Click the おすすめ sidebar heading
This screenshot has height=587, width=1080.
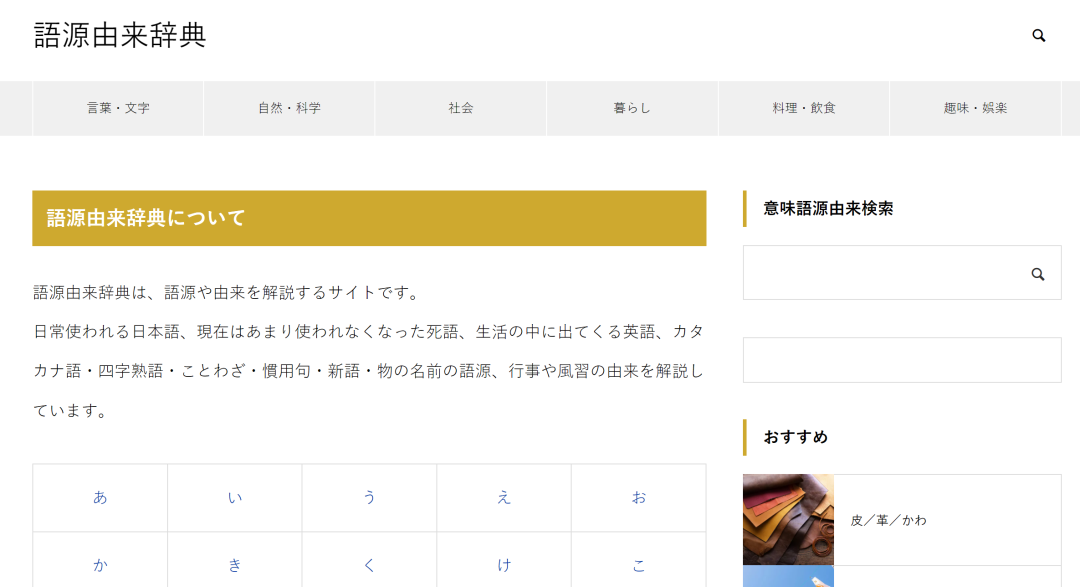point(796,437)
